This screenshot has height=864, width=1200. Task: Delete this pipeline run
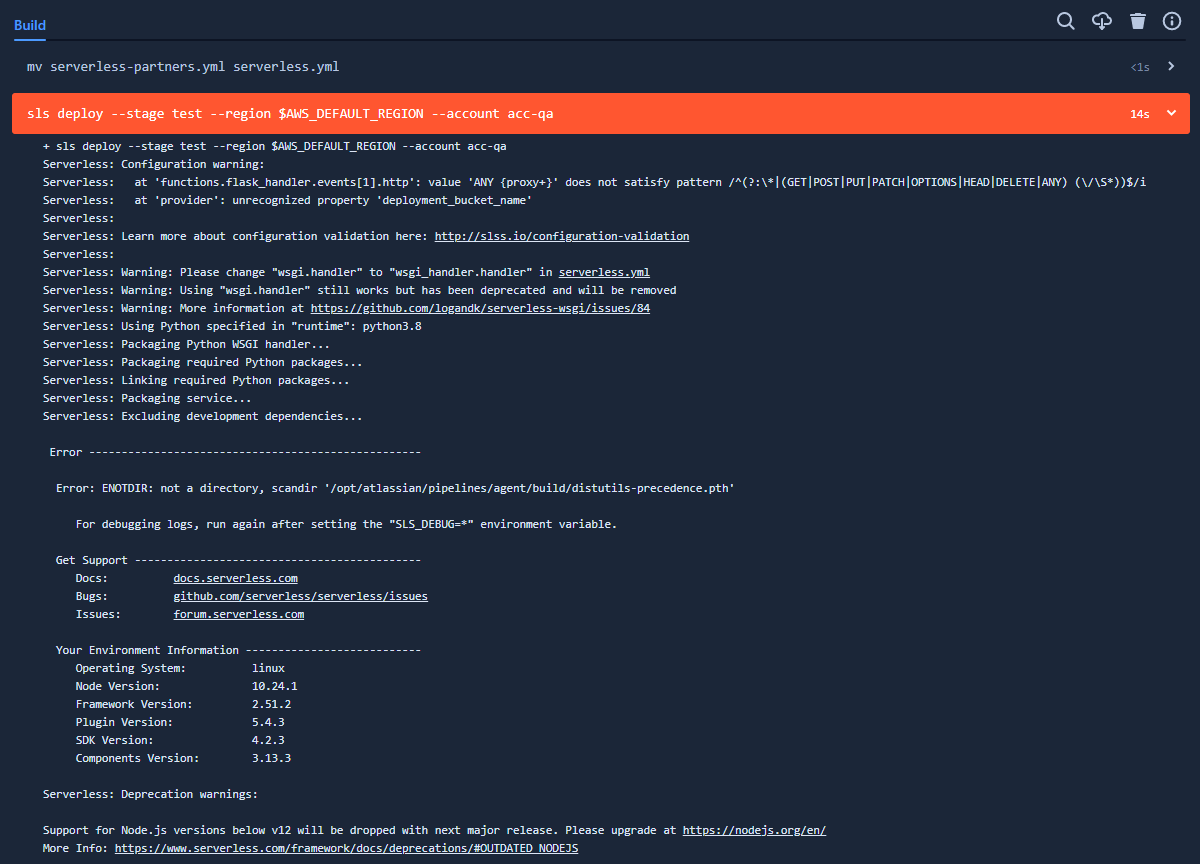click(1138, 20)
